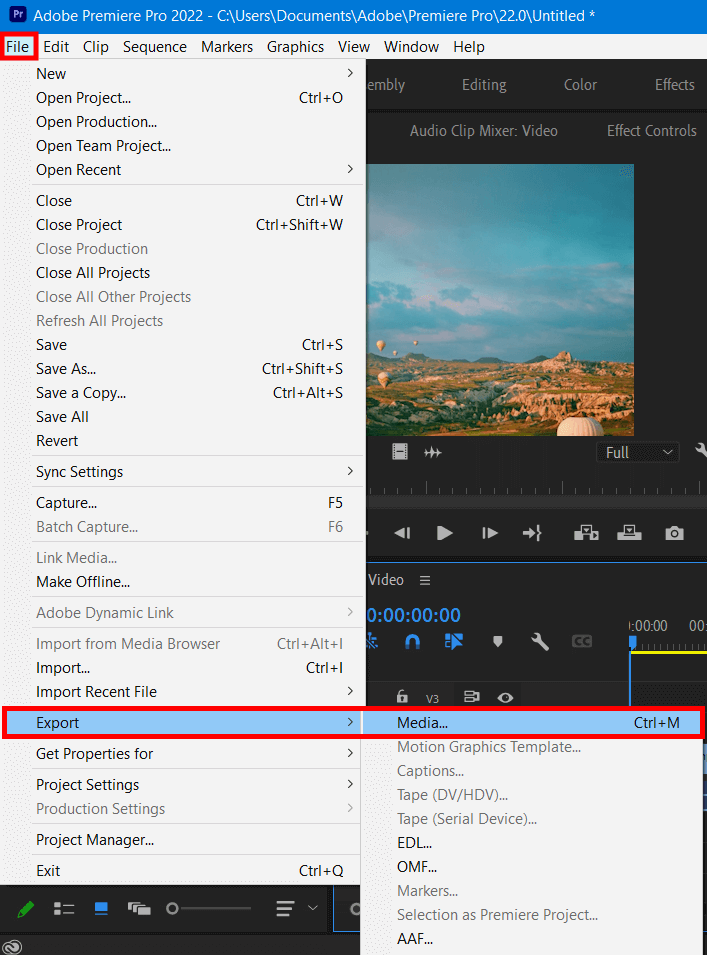Toggle timeline snapping magnet
707x955 pixels.
[412, 642]
